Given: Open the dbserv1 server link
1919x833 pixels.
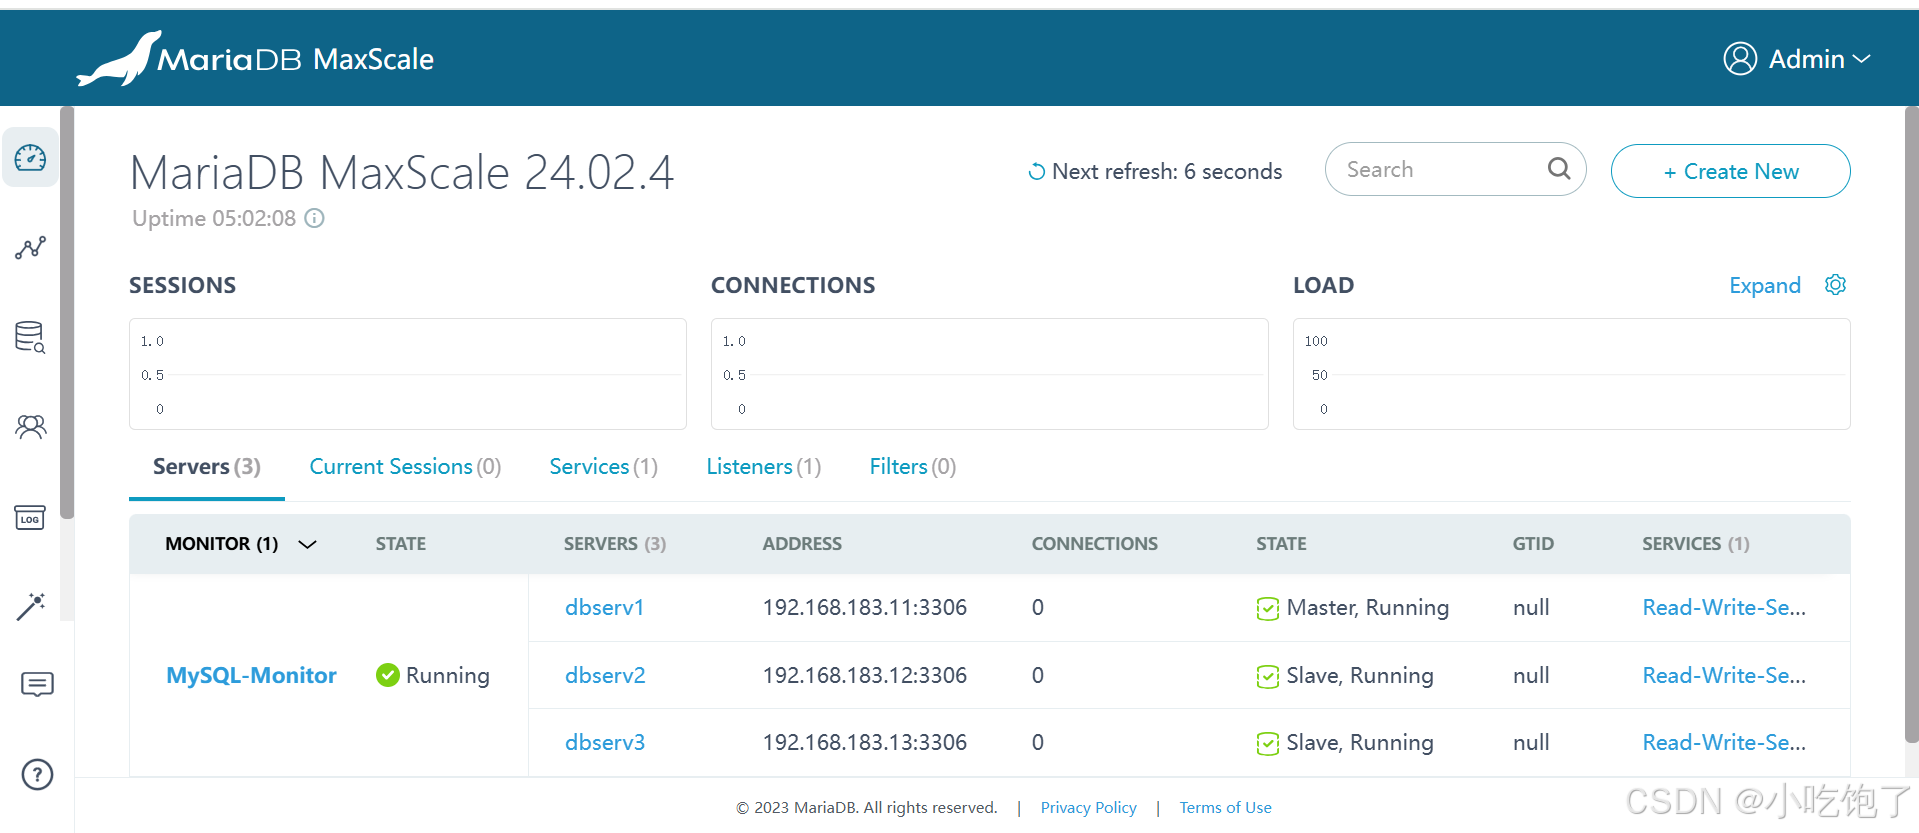Looking at the screenshot, I should 604,607.
